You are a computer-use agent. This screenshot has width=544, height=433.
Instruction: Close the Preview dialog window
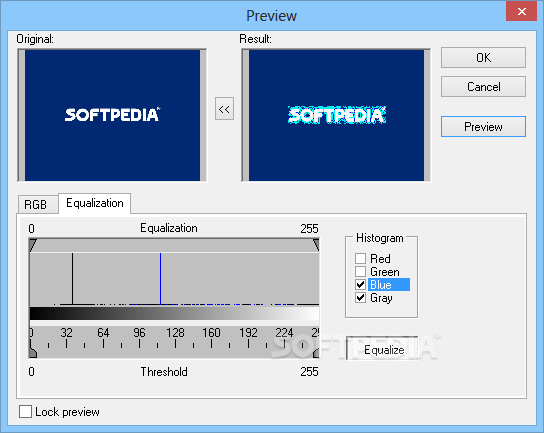pyautogui.click(x=521, y=11)
